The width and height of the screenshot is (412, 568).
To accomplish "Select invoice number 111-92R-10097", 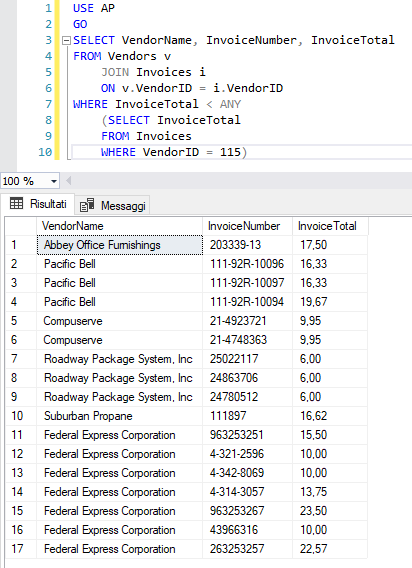I will tap(247, 283).
